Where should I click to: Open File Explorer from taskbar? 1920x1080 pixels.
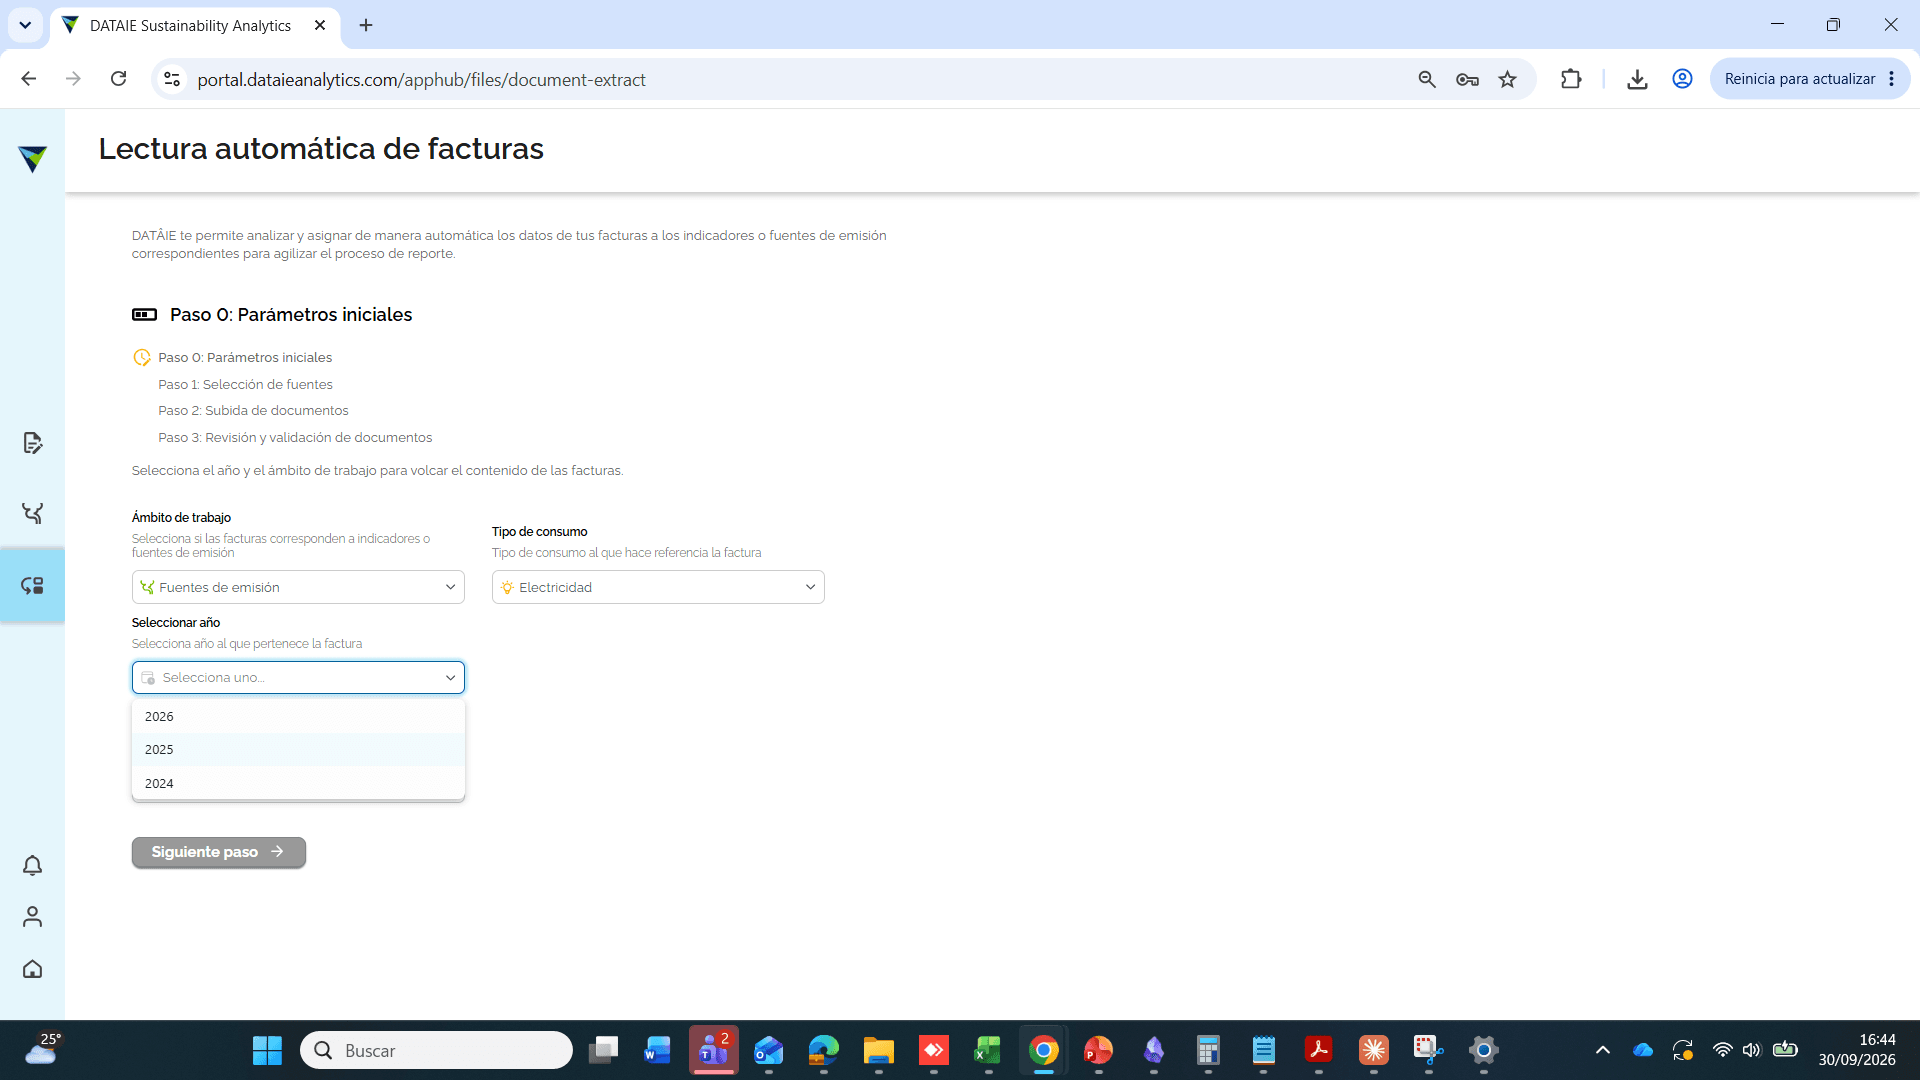[878, 1050]
